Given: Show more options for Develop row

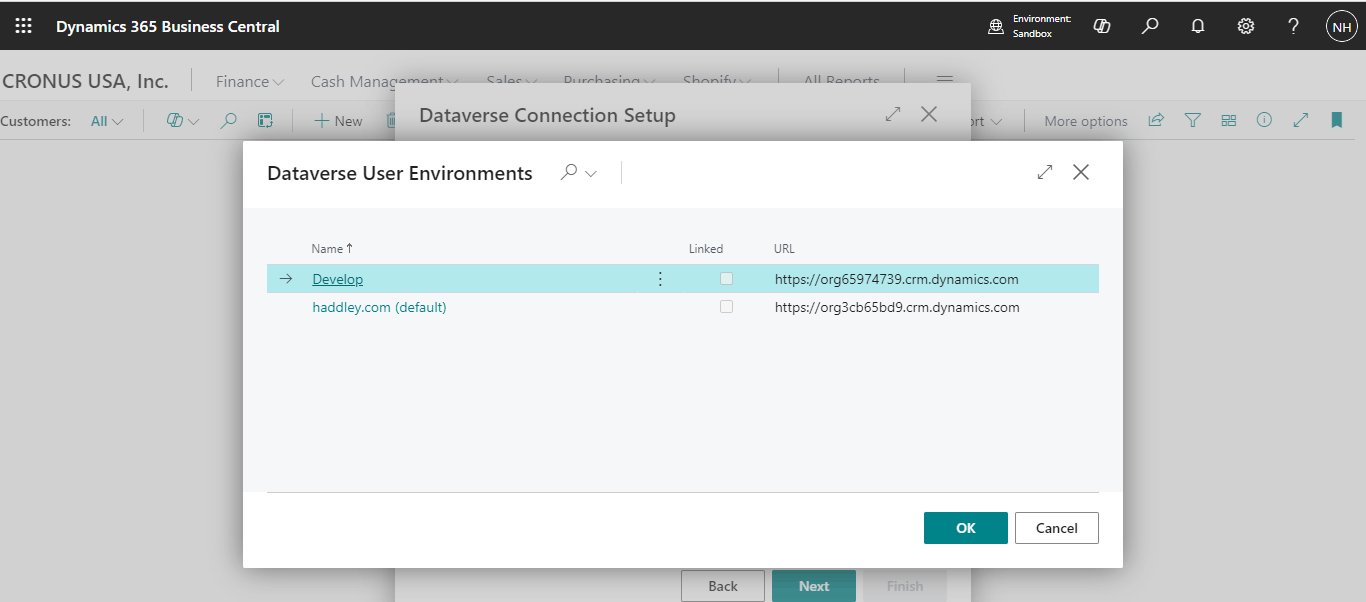Looking at the screenshot, I should click(660, 279).
